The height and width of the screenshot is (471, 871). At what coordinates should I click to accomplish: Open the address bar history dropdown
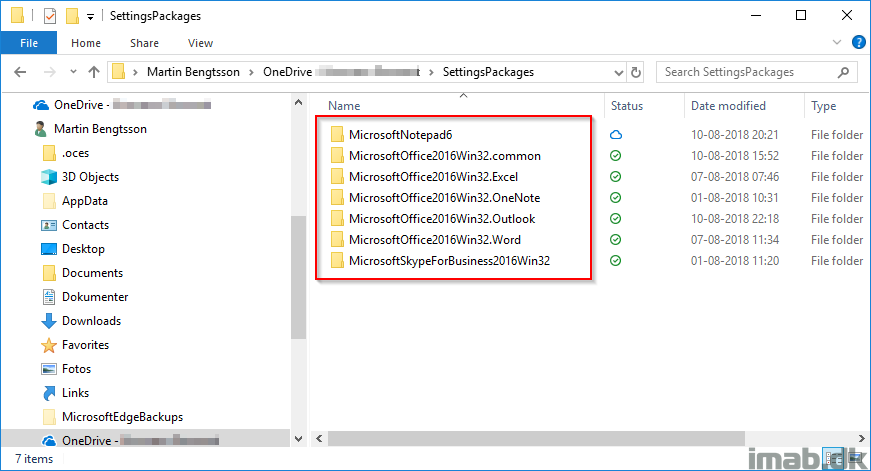(618, 72)
